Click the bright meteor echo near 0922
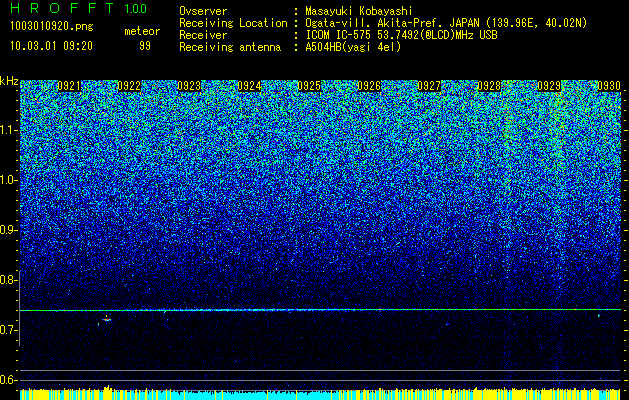629x400 pixels. pyautogui.click(x=106, y=320)
